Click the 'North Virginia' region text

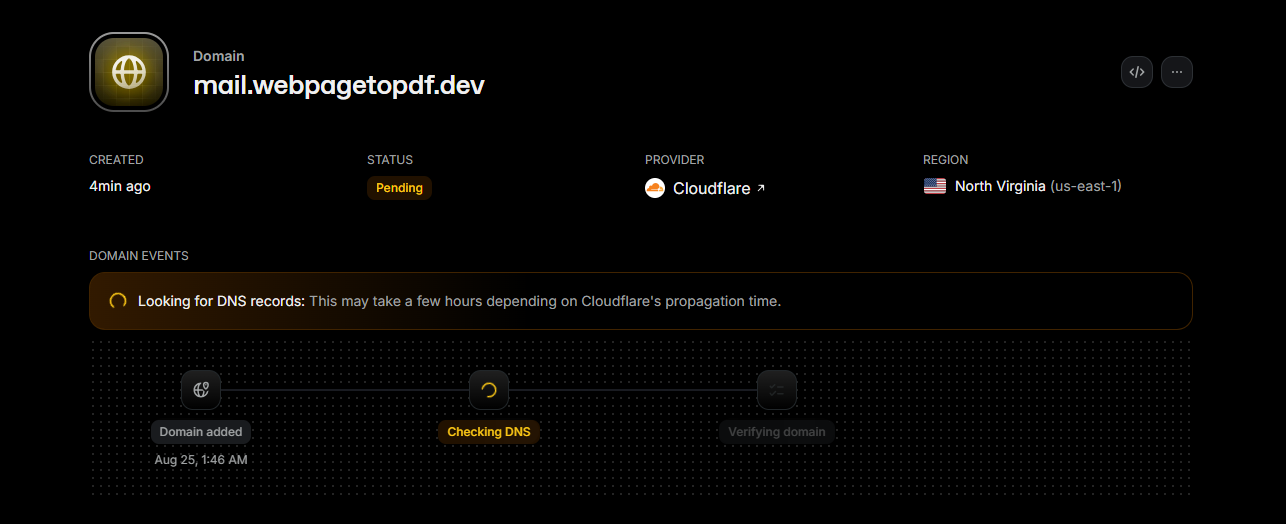point(1000,186)
